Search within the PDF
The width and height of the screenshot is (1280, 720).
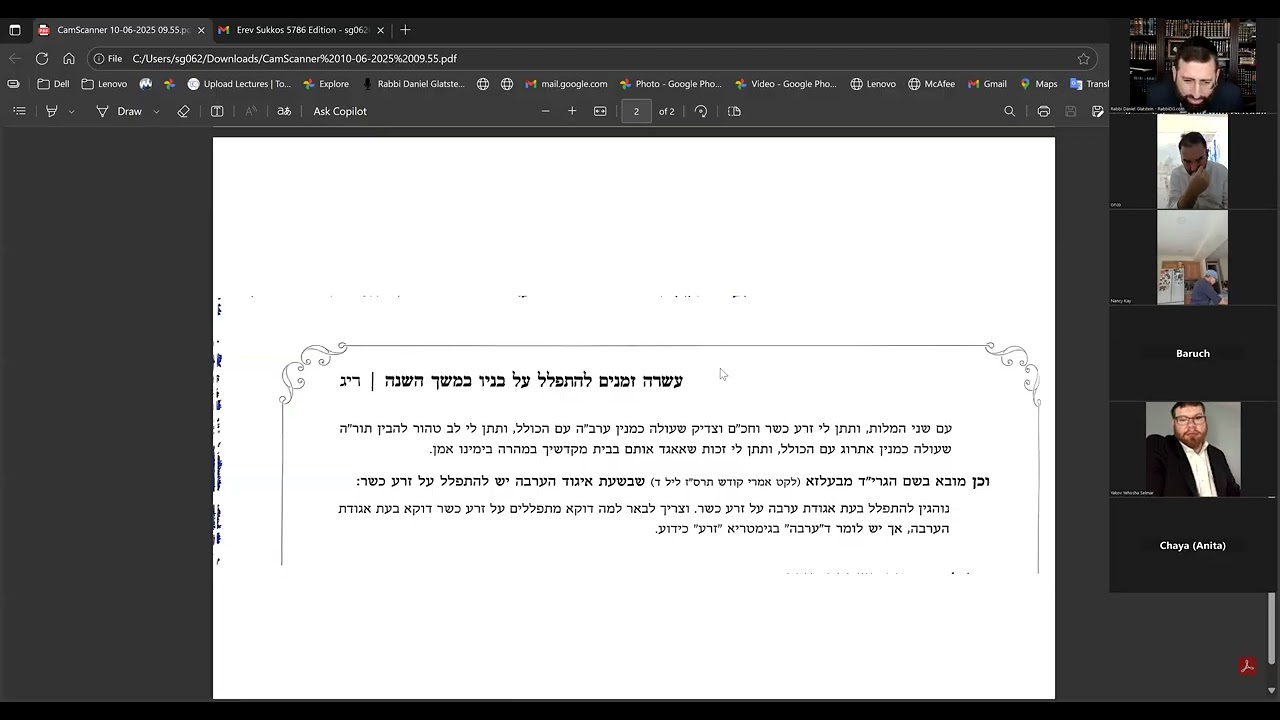(x=1010, y=111)
